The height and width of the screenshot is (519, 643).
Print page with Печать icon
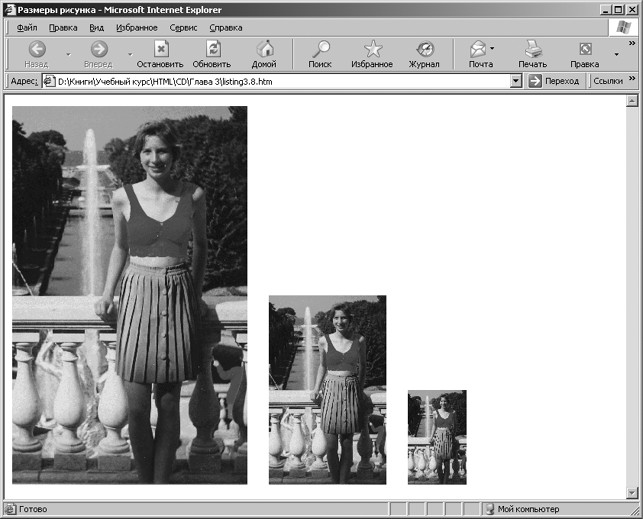[532, 49]
